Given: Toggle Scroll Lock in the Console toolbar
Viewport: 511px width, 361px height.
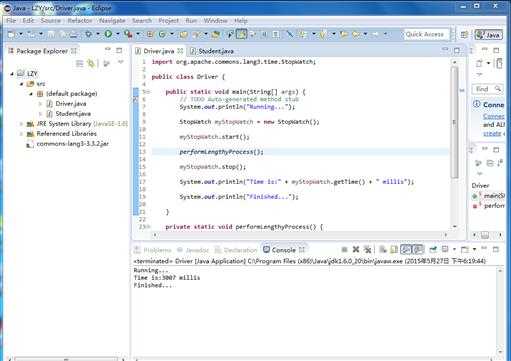Looking at the screenshot, I should [x=394, y=249].
